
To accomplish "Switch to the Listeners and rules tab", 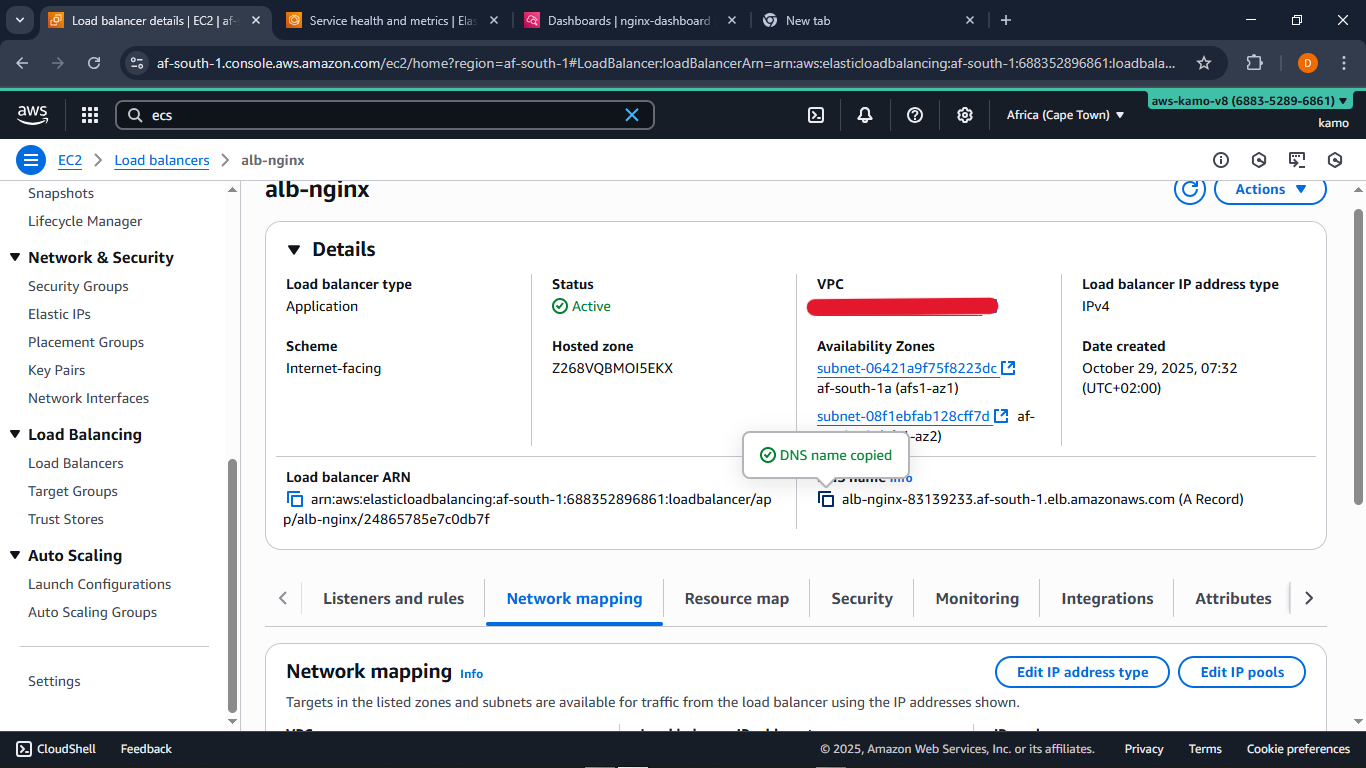I will point(393,598).
